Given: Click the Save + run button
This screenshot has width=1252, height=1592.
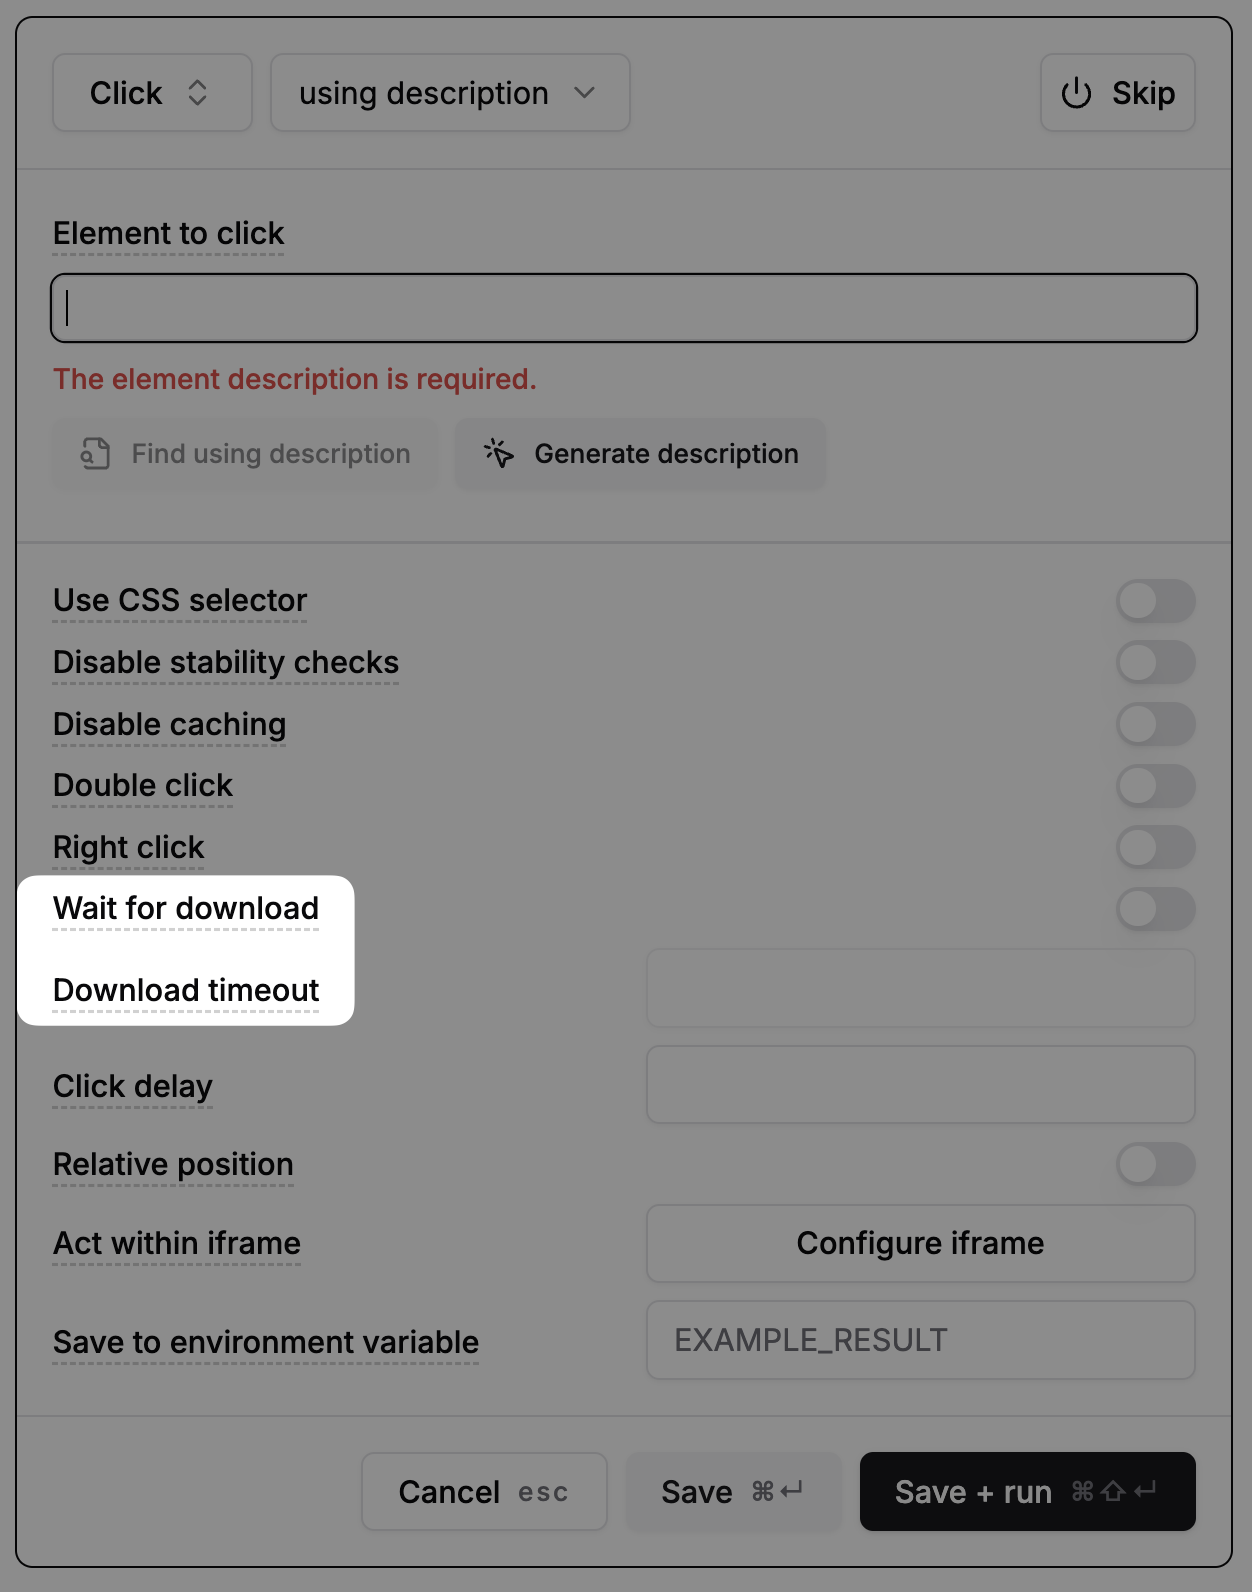Looking at the screenshot, I should (x=1027, y=1492).
